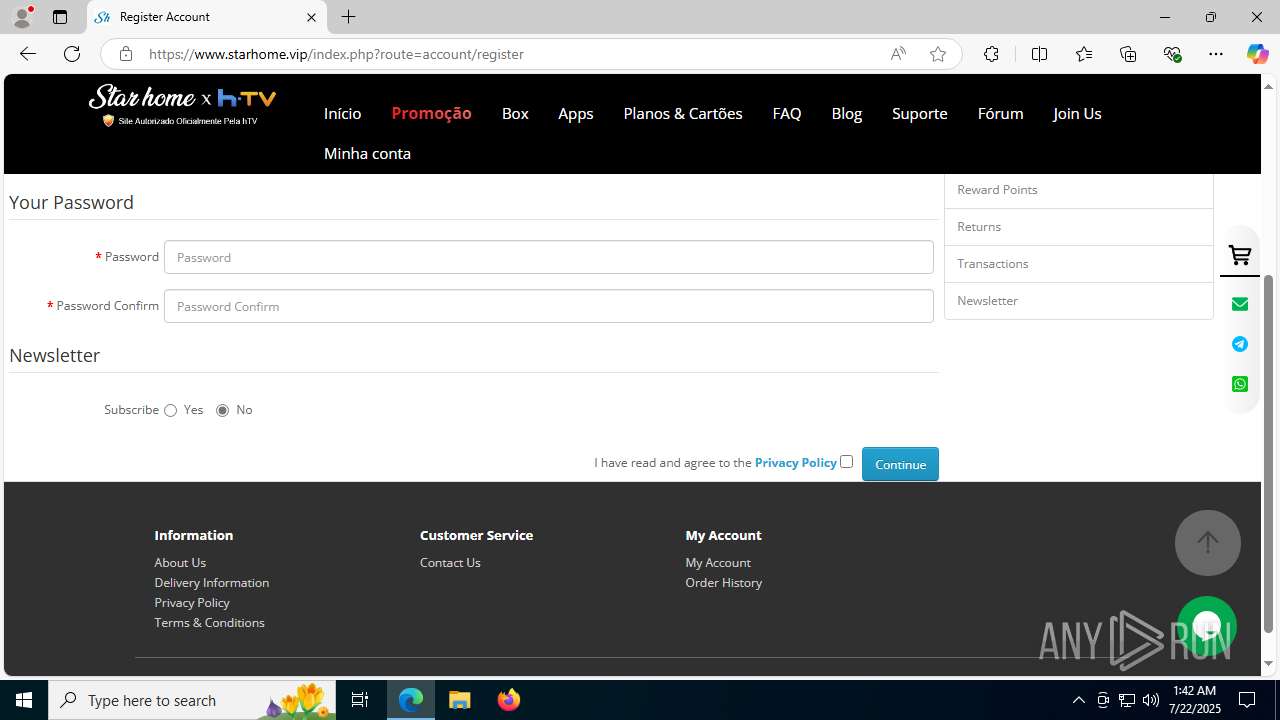The width and height of the screenshot is (1280, 720).
Task: Open the Apps menu item
Action: tap(576, 114)
